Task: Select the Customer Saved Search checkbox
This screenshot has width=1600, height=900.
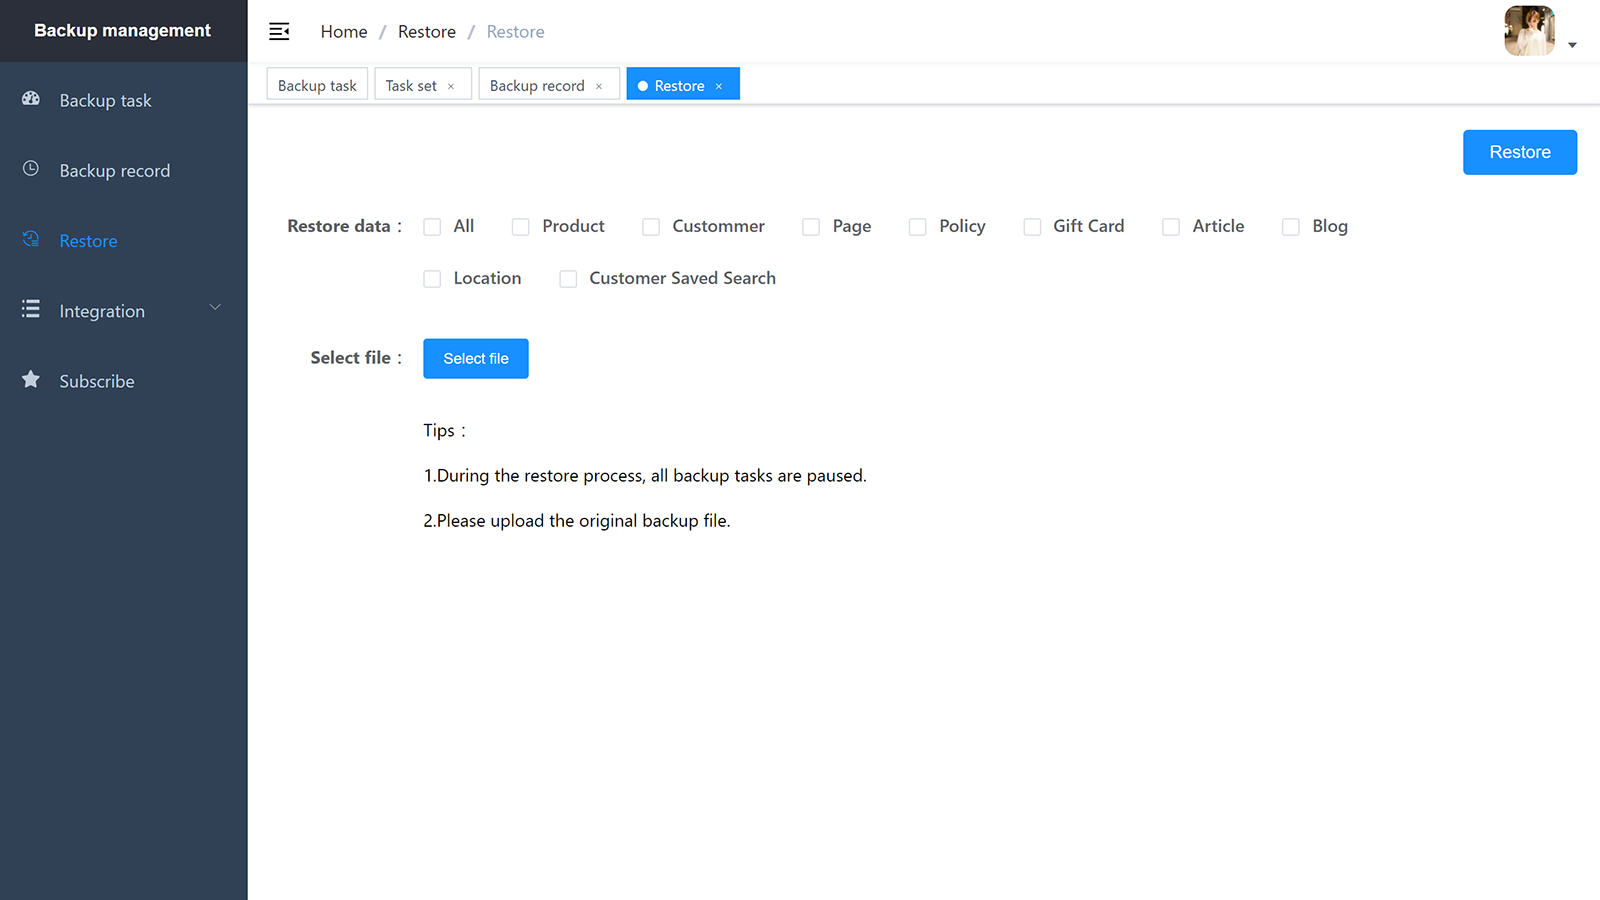Action: [568, 279]
